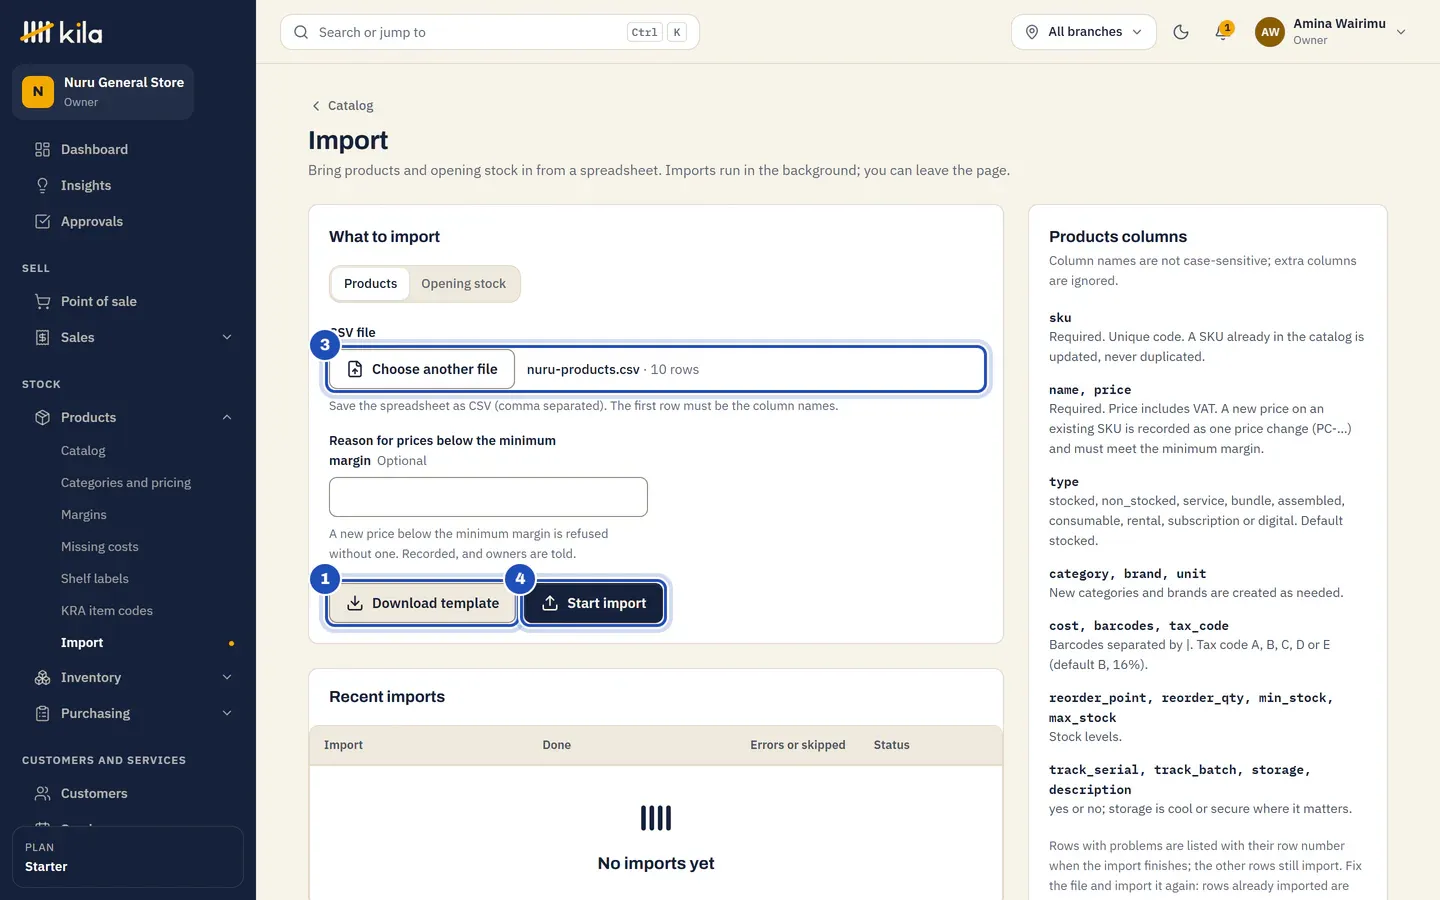Open Missing costs page

100,547
